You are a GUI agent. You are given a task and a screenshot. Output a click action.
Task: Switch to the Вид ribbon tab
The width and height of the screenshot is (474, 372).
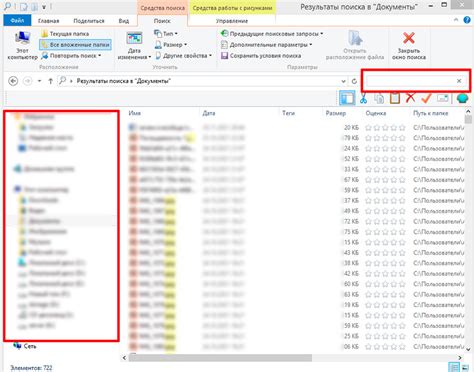(x=124, y=21)
